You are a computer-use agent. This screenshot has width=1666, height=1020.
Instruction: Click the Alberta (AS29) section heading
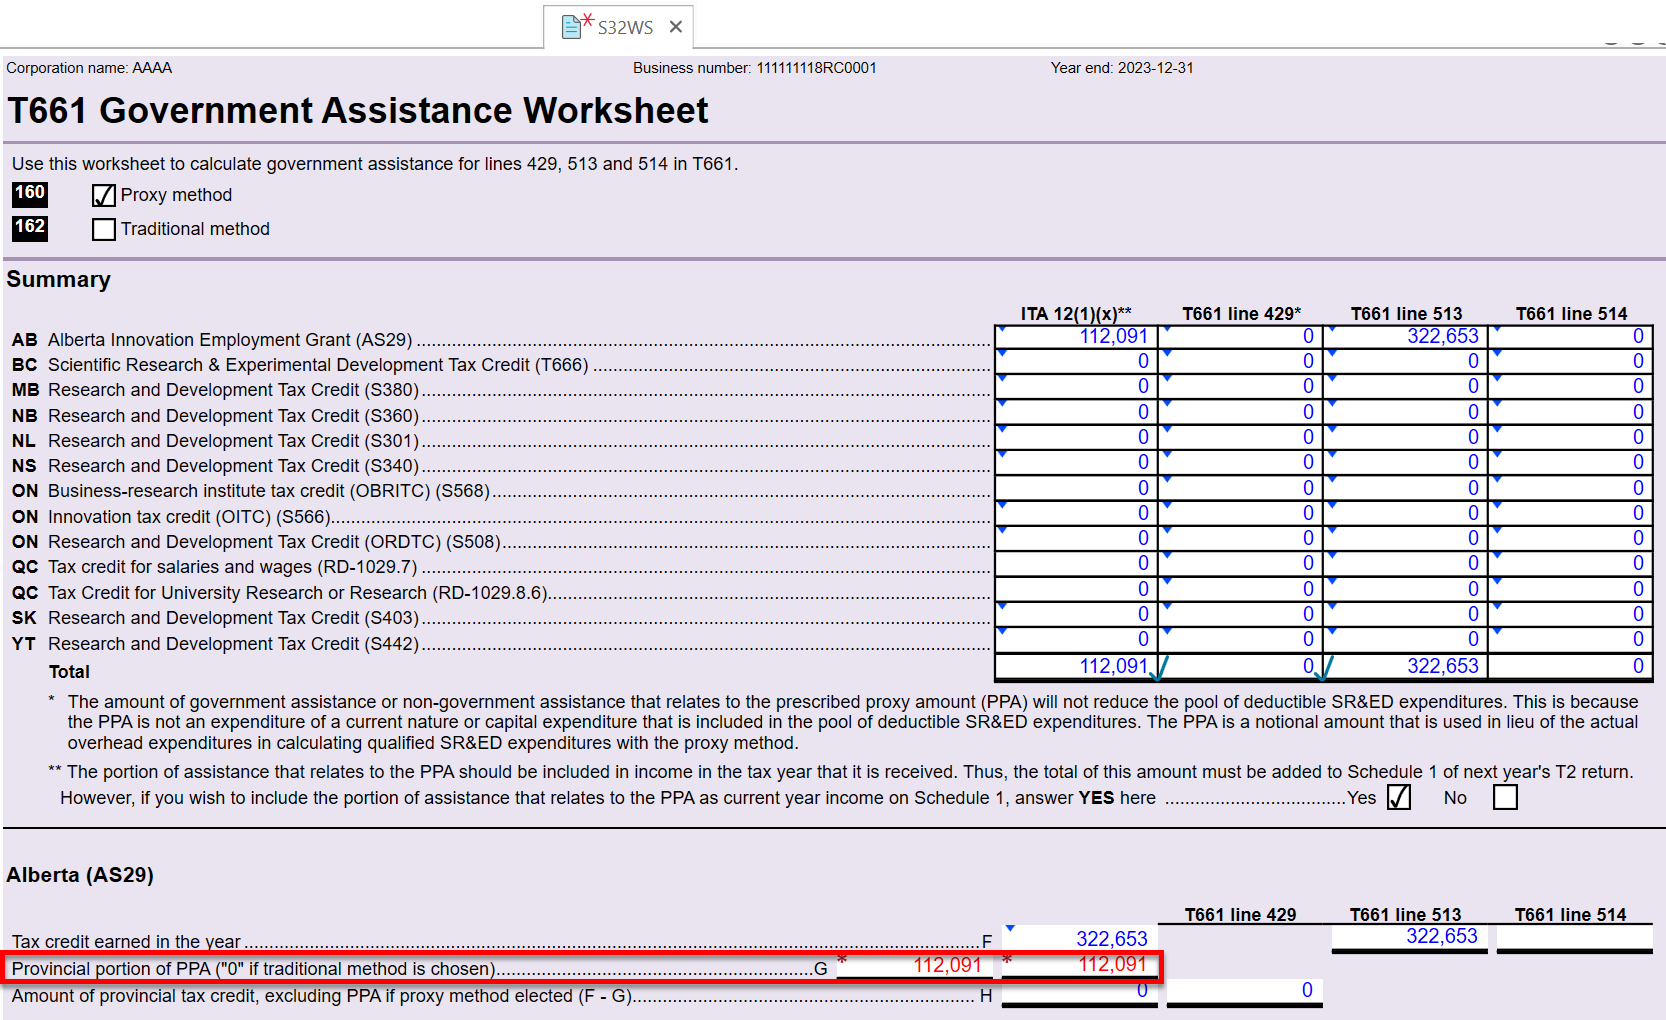80,875
